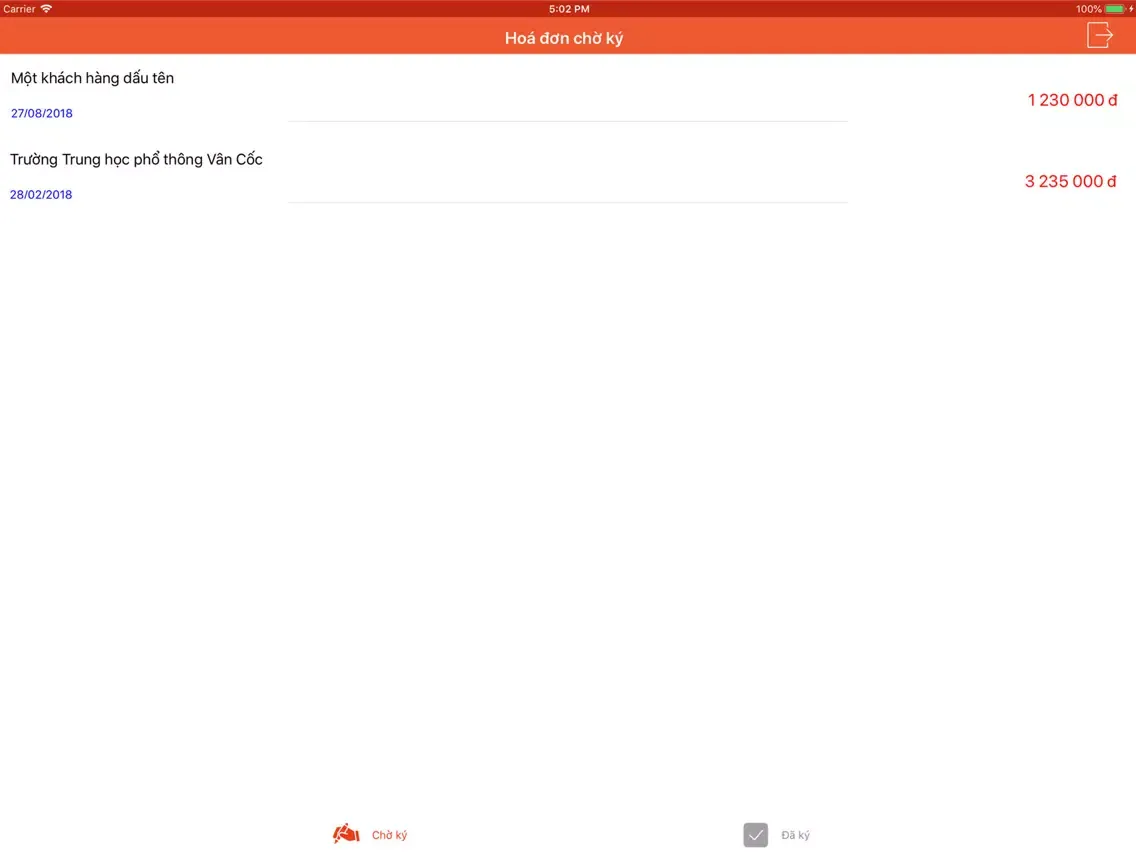Select the Chờ ký signing hand icon

346,833
